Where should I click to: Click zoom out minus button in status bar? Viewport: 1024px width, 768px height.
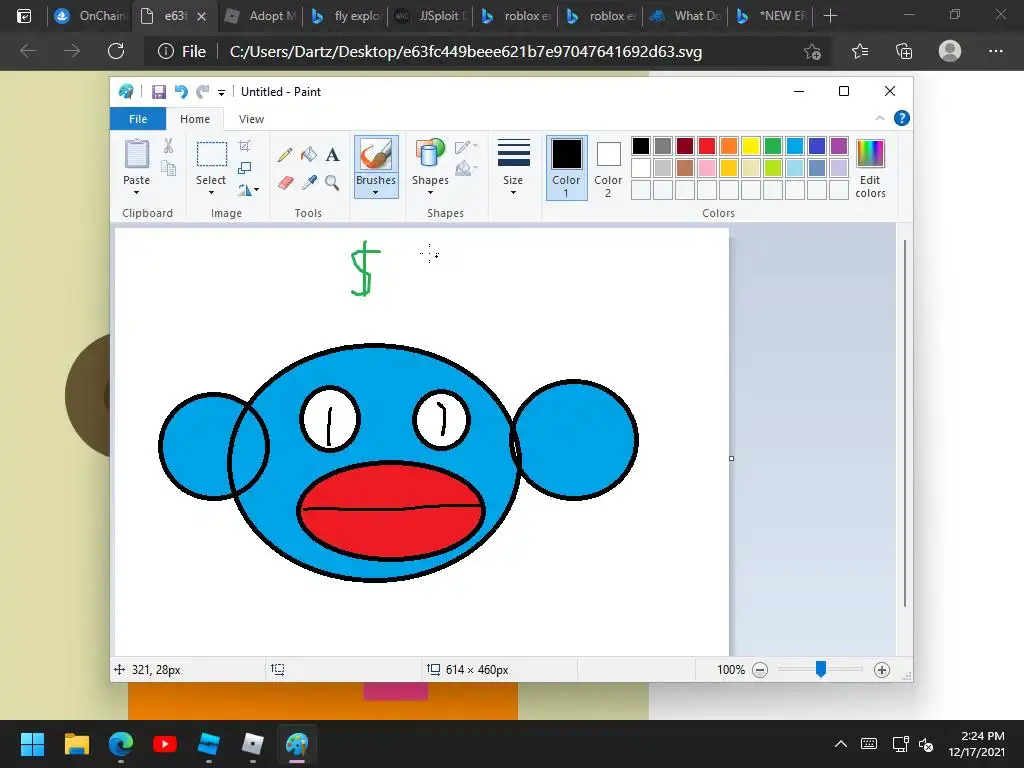tap(760, 669)
